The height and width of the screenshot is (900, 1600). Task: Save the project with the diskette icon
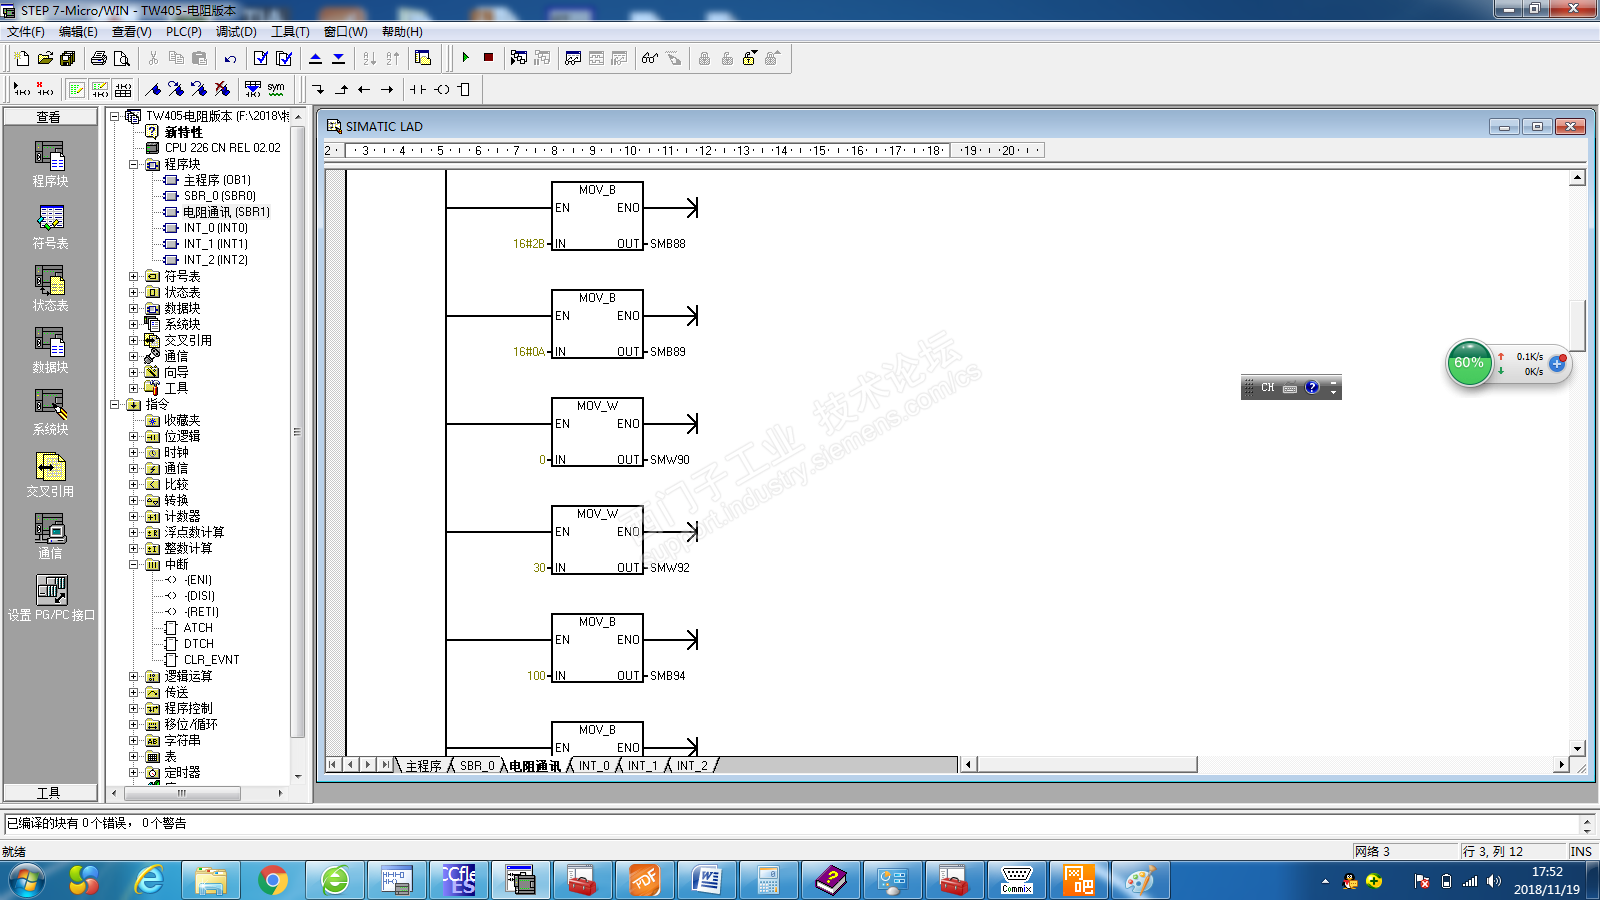pos(68,58)
